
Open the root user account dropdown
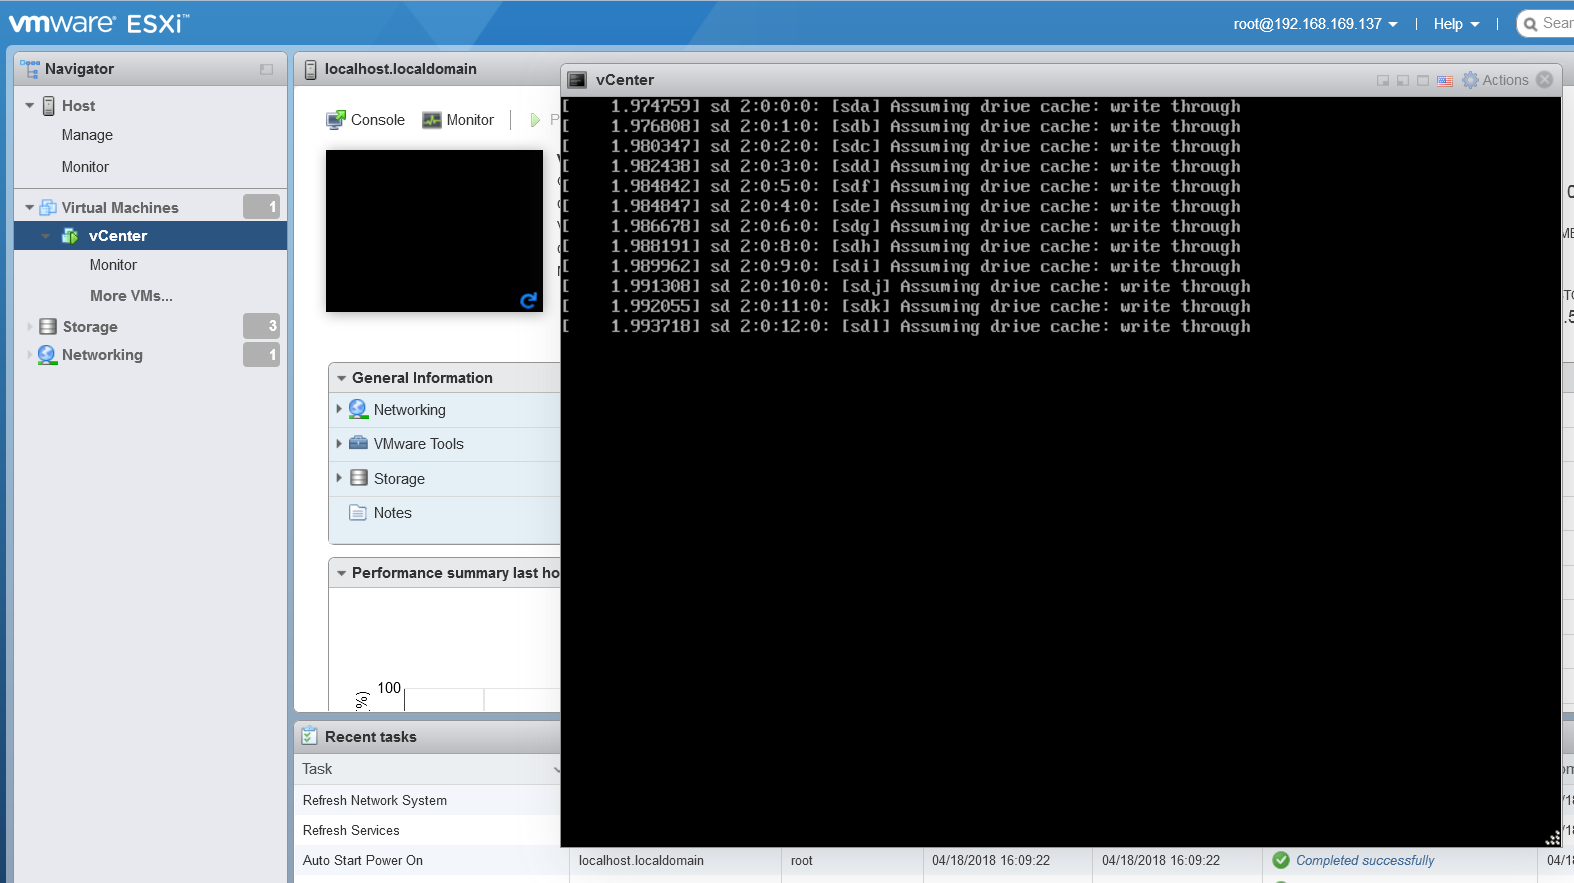(1315, 24)
